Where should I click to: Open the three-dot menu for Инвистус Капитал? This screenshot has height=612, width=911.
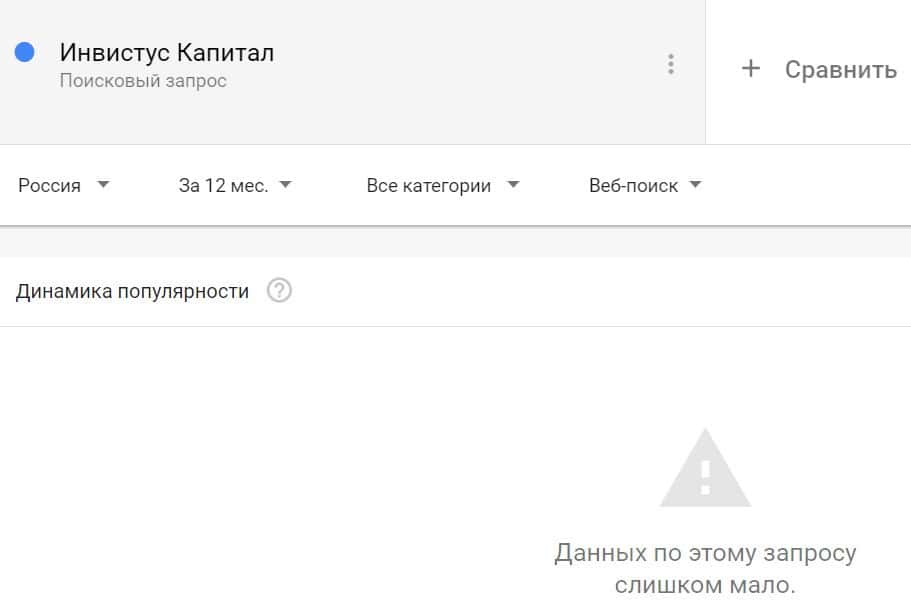tap(670, 65)
